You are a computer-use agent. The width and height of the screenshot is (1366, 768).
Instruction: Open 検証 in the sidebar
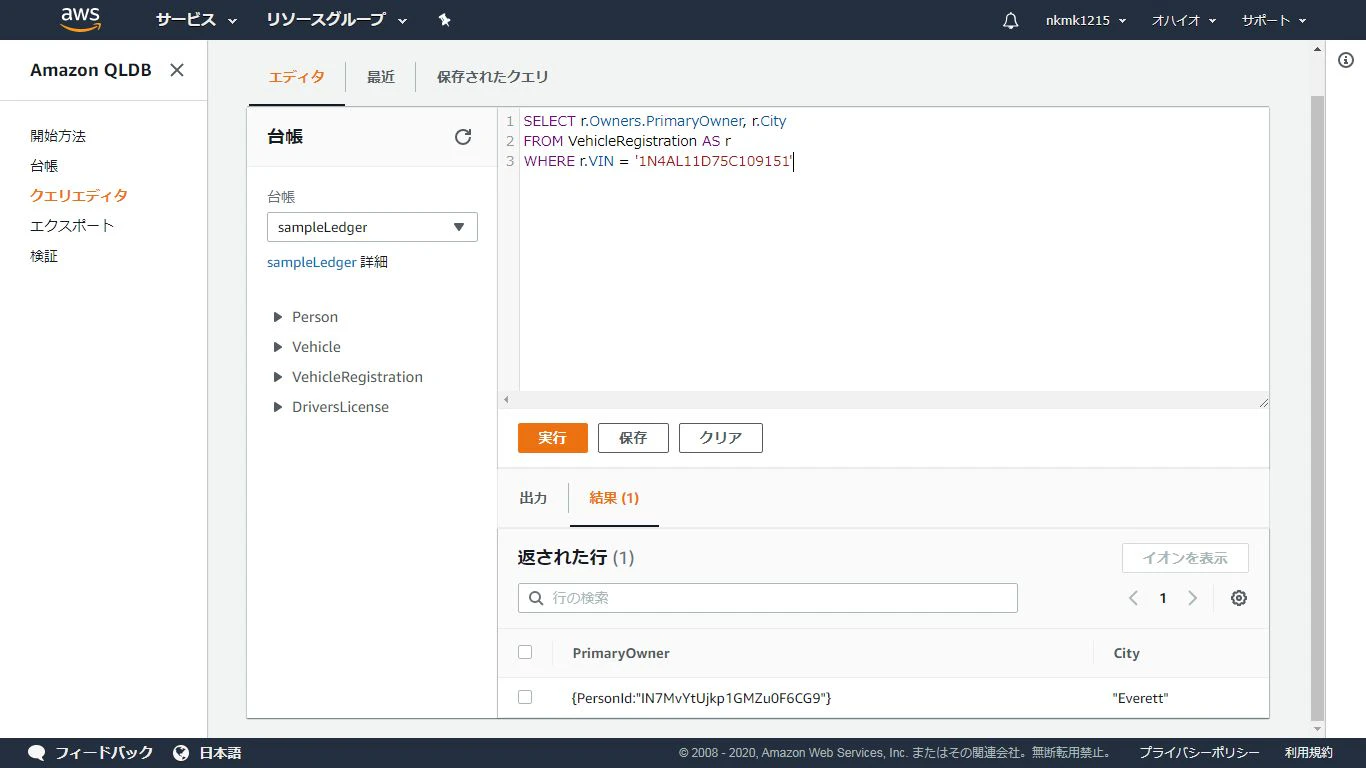(x=44, y=256)
